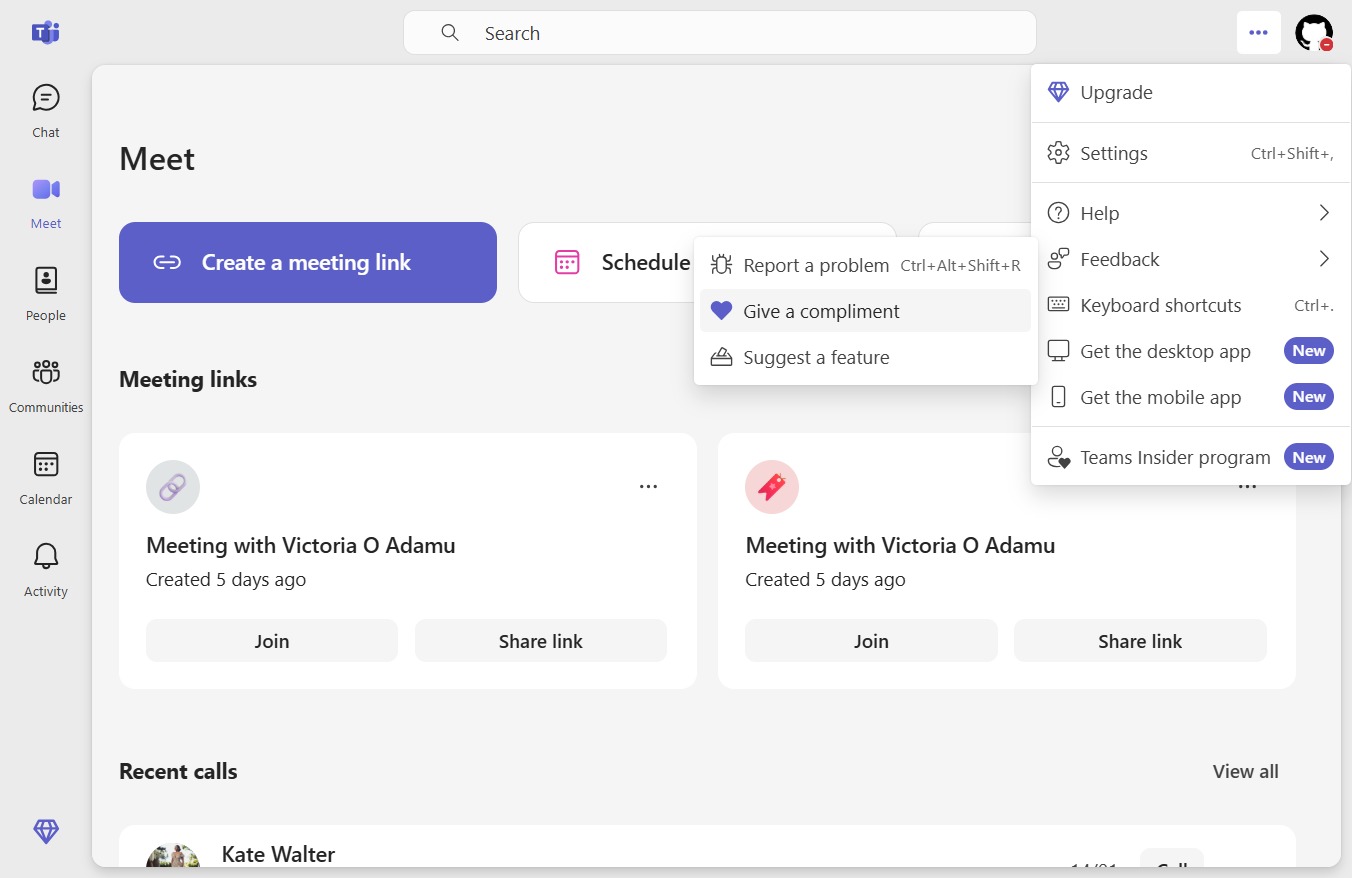
Task: Open more options for first meeting link card
Action: pos(648,487)
